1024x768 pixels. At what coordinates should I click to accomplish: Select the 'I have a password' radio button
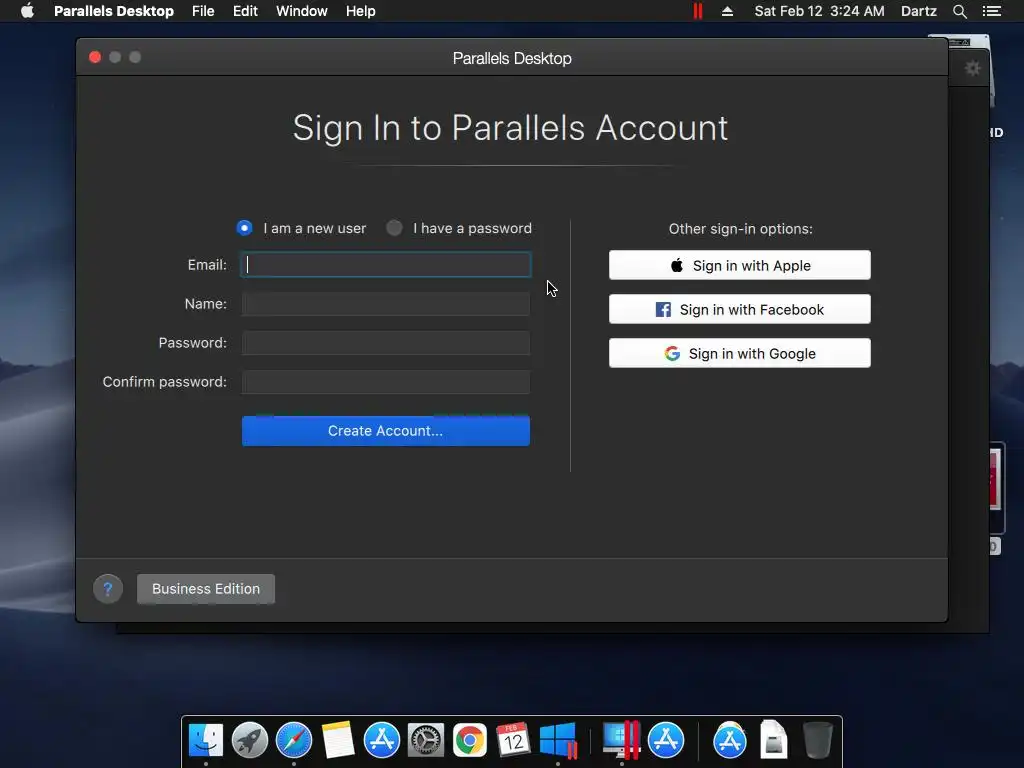click(394, 228)
